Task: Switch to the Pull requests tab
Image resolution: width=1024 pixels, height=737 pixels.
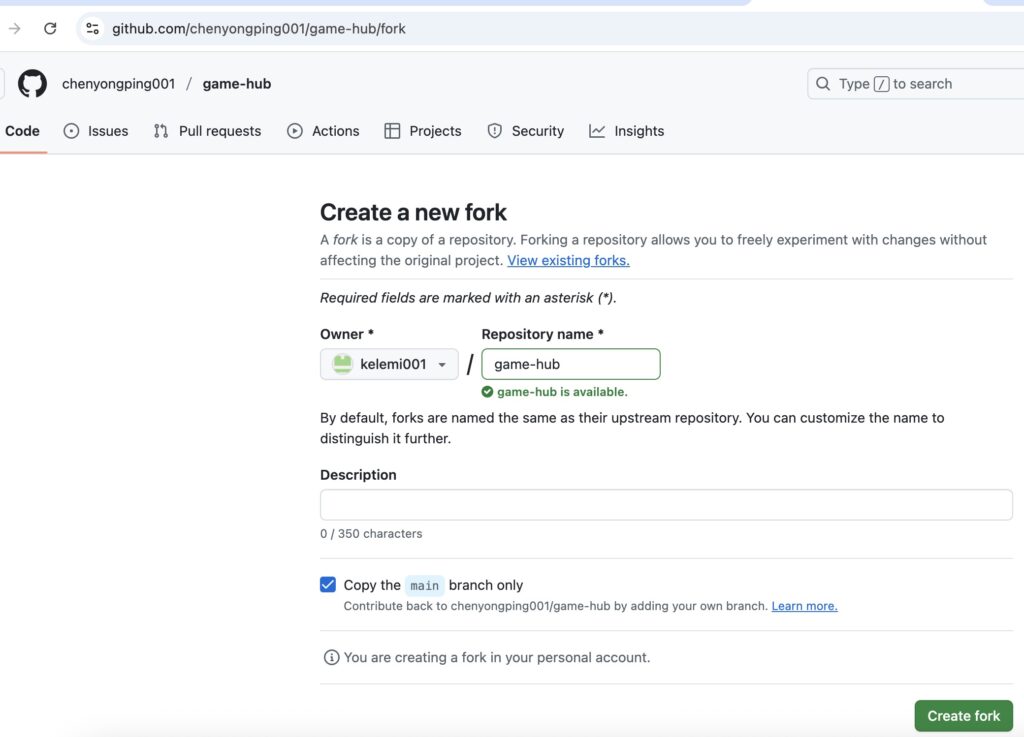Action: 207,131
